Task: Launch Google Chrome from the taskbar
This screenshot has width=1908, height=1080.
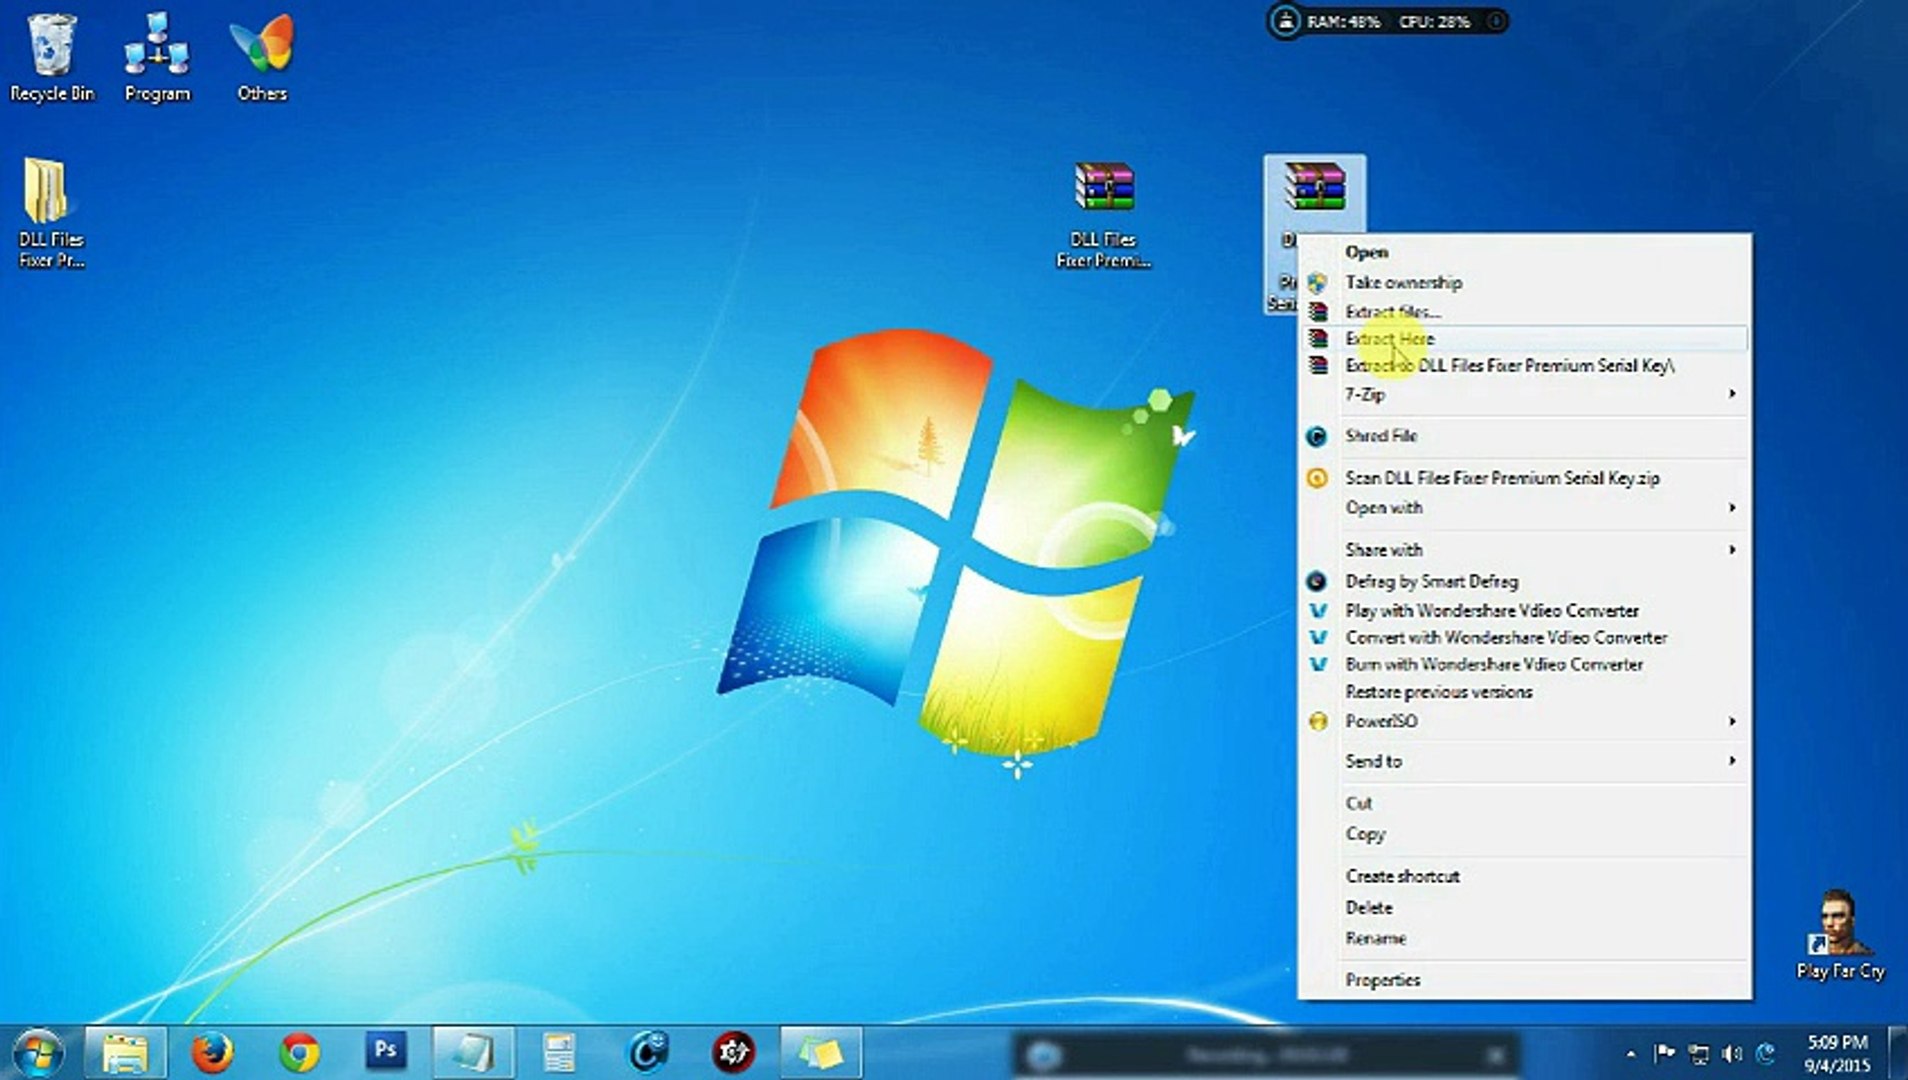Action: [299, 1052]
